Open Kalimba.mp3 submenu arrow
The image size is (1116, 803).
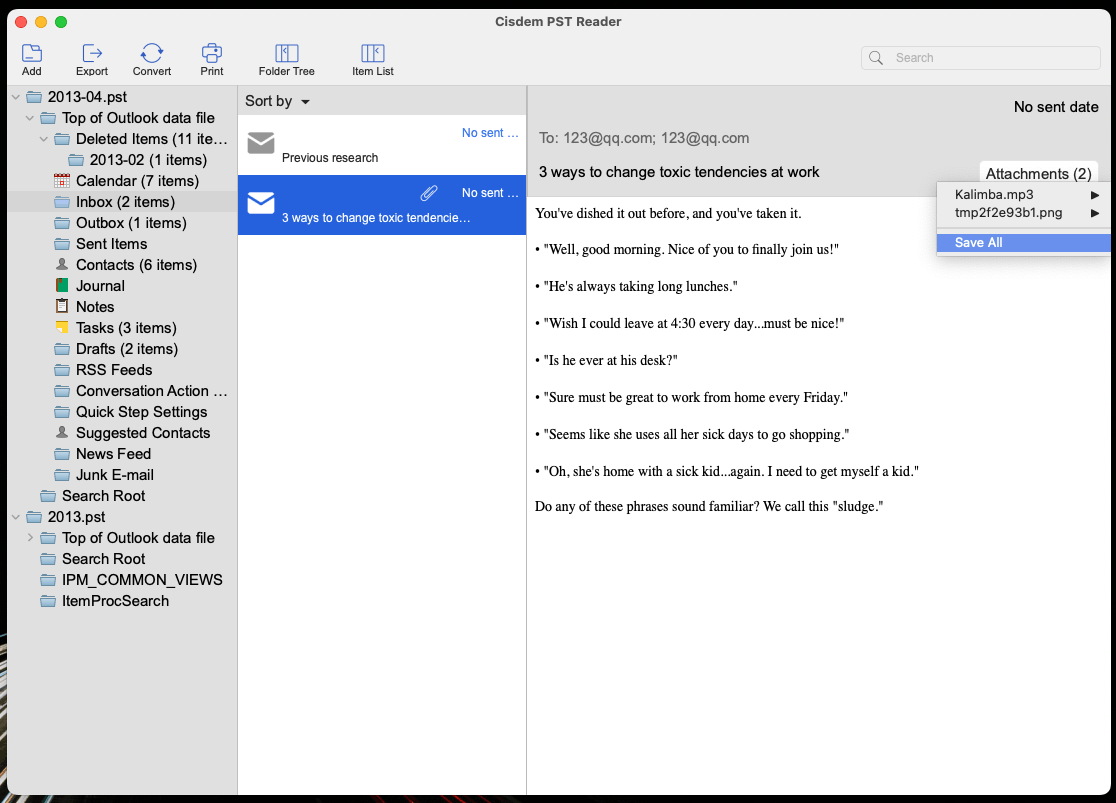pos(1095,194)
